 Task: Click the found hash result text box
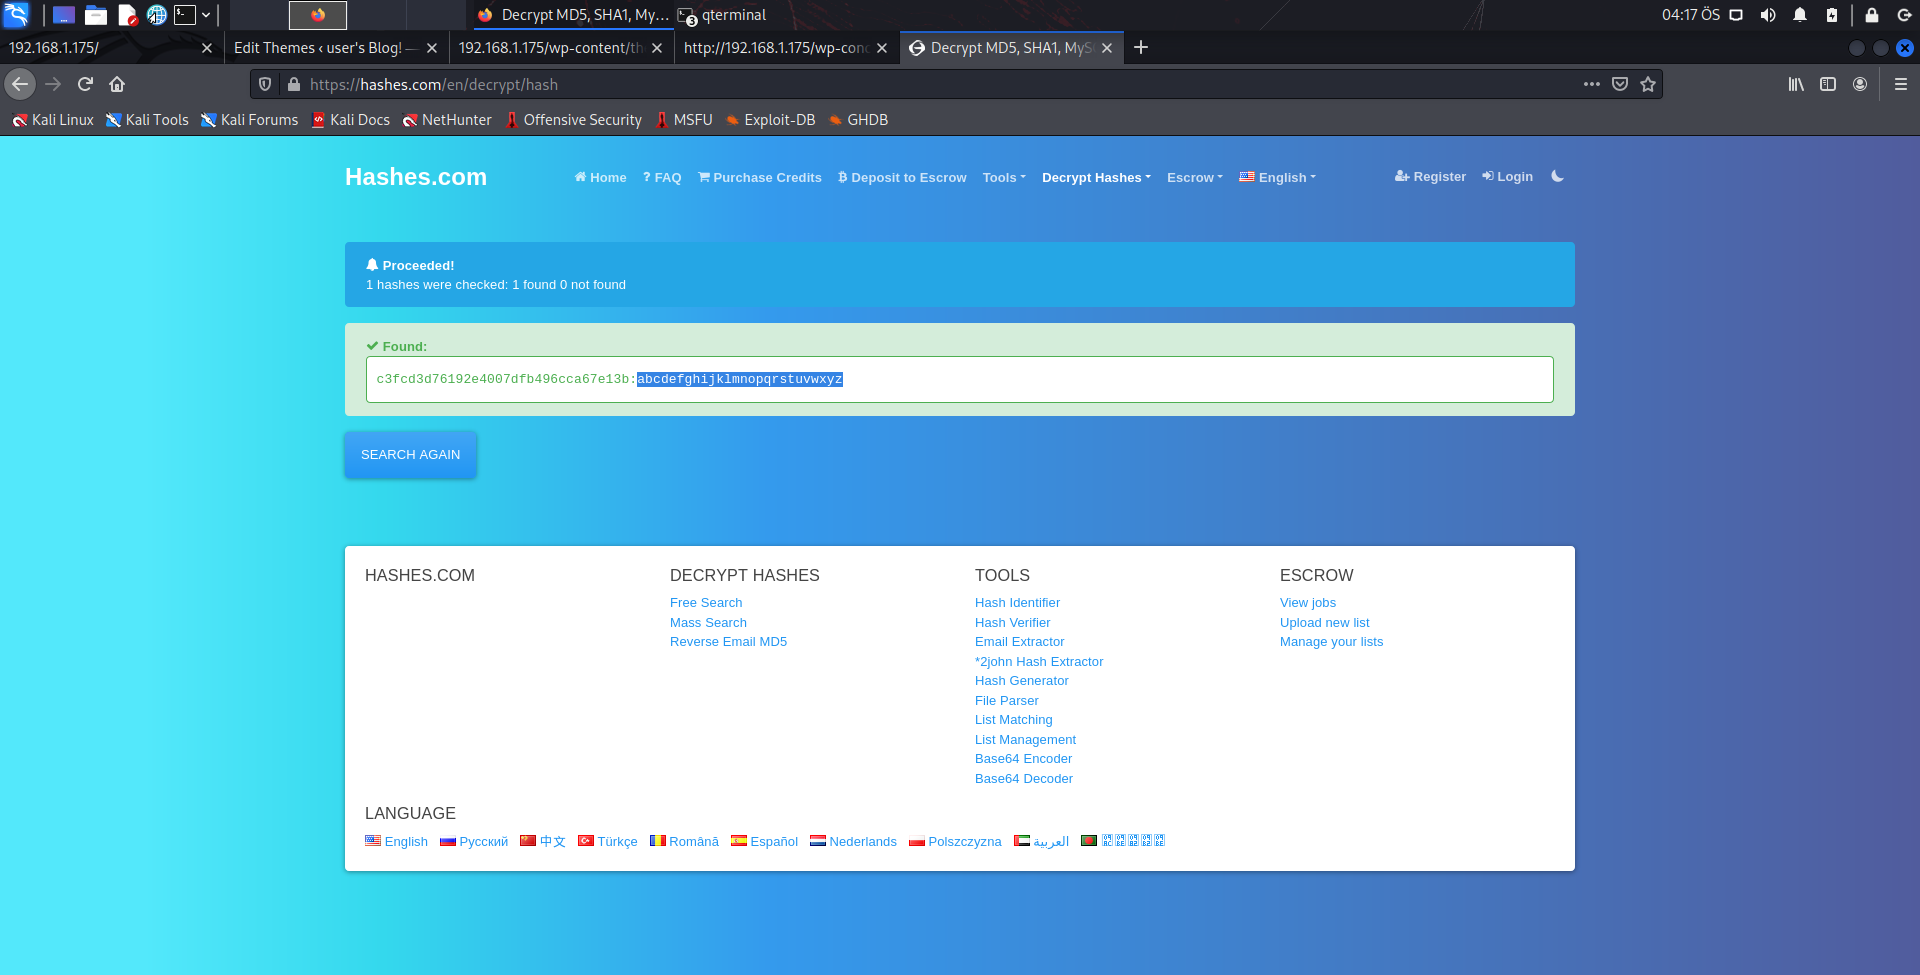click(x=960, y=380)
